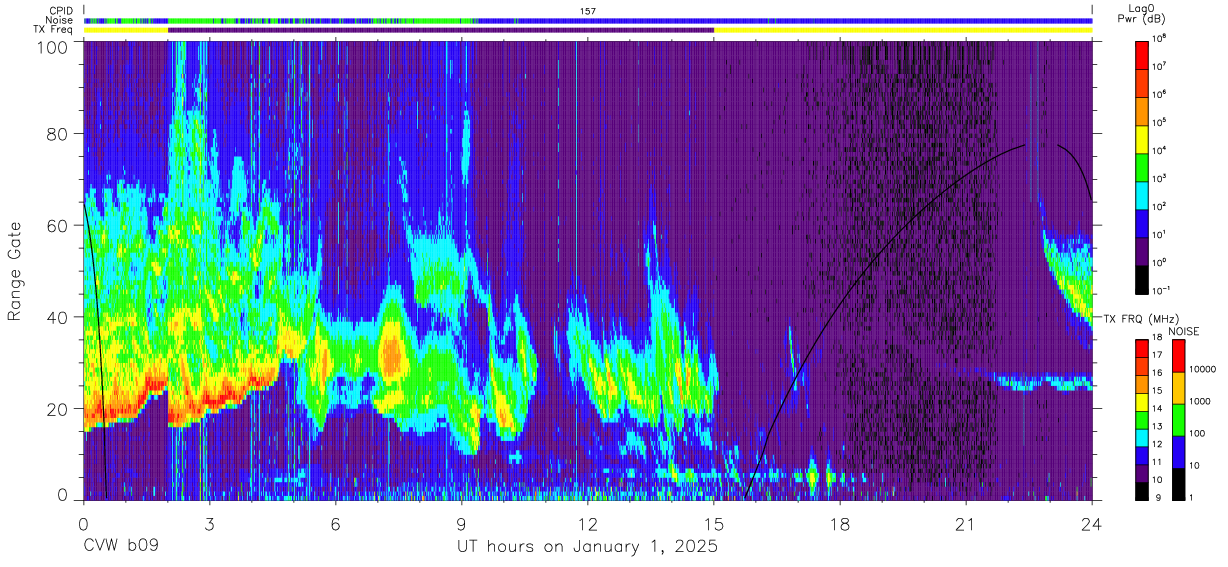1228x567 pixels.
Task: Click the 'TX Freq' row label at top left
Action: [x=53, y=30]
